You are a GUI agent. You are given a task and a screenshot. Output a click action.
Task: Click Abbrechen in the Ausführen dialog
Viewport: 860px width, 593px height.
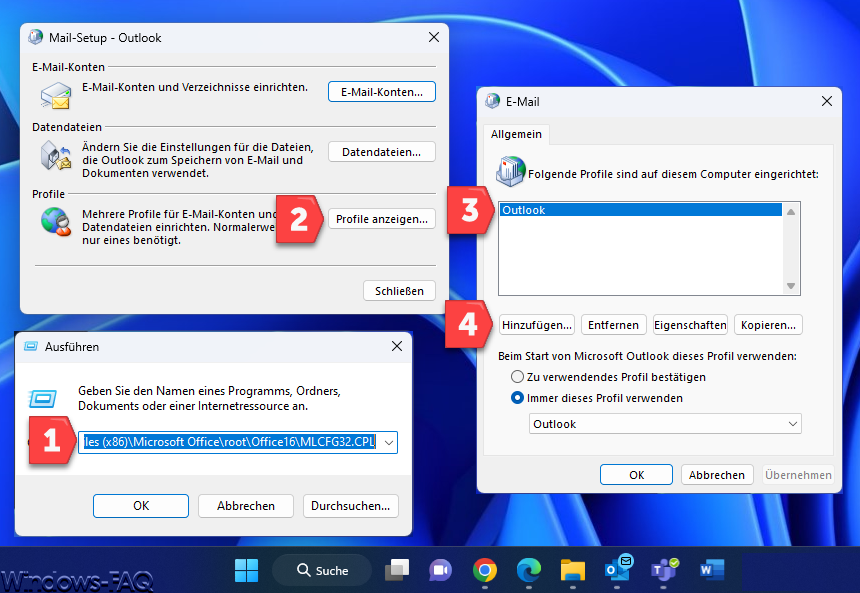(246, 505)
